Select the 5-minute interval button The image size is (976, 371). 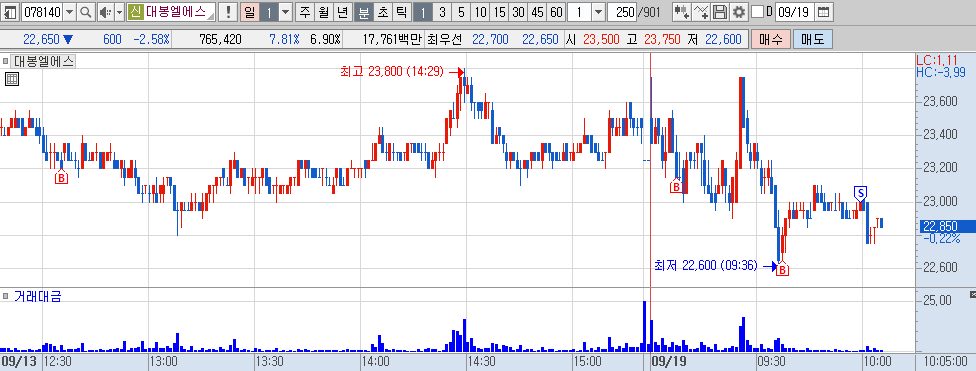point(461,11)
